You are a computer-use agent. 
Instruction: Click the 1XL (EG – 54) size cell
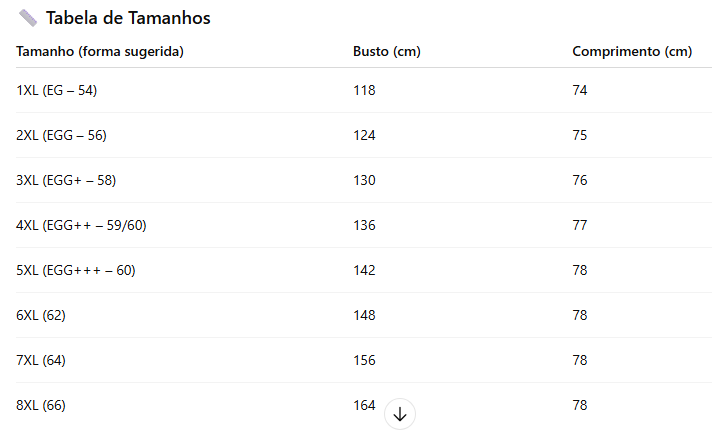[x=57, y=90]
